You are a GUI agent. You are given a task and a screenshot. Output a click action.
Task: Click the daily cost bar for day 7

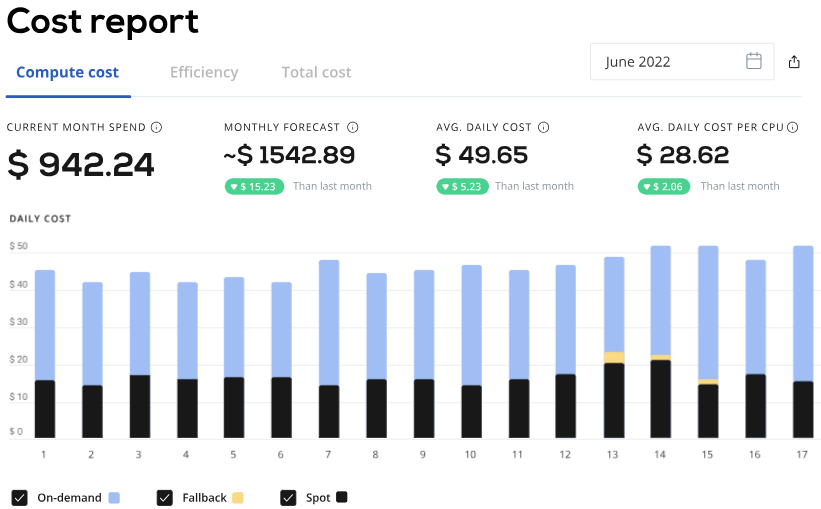tap(328, 348)
